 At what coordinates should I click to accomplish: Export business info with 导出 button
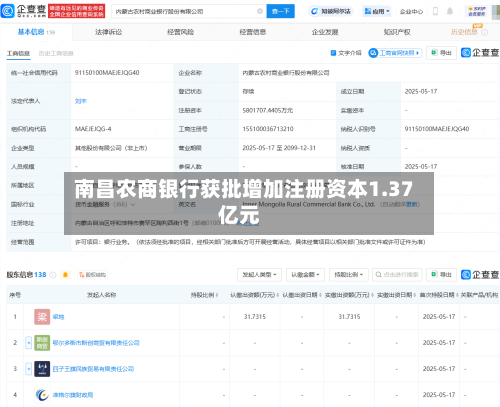point(441,53)
